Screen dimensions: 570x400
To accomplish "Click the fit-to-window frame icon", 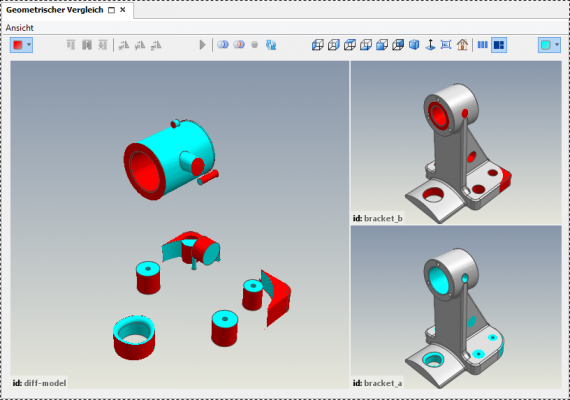I will tap(446, 45).
